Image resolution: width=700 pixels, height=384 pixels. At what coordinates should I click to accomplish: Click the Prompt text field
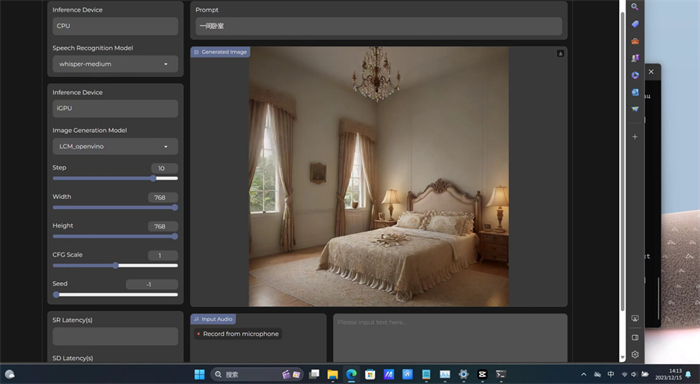pyautogui.click(x=379, y=26)
